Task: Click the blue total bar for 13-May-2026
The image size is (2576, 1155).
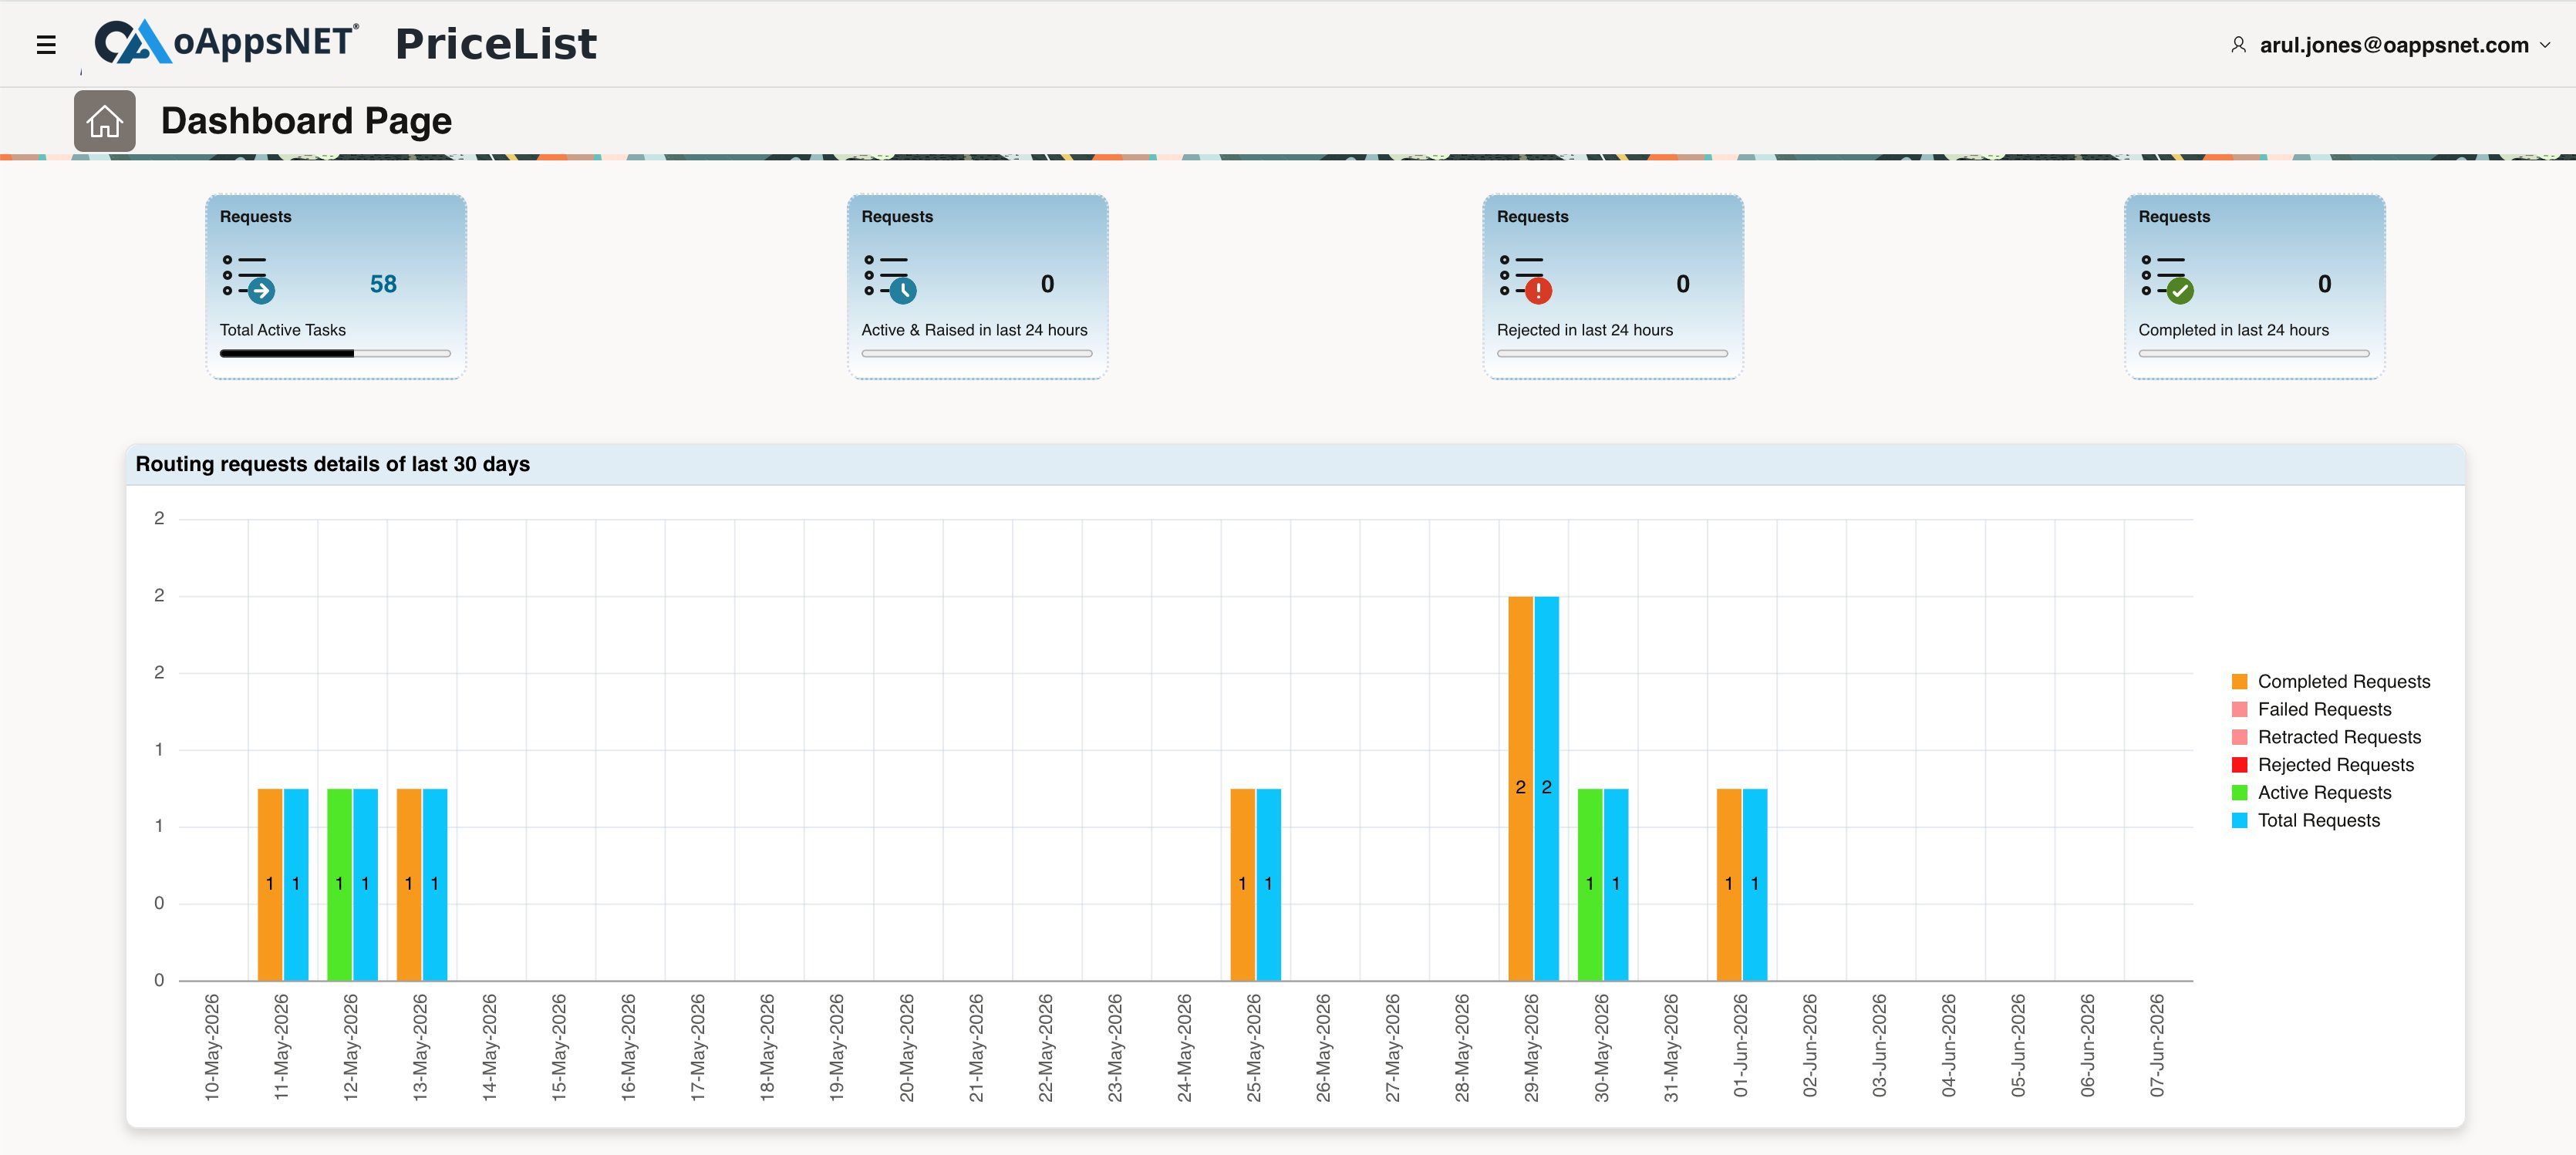Action: pos(435,885)
